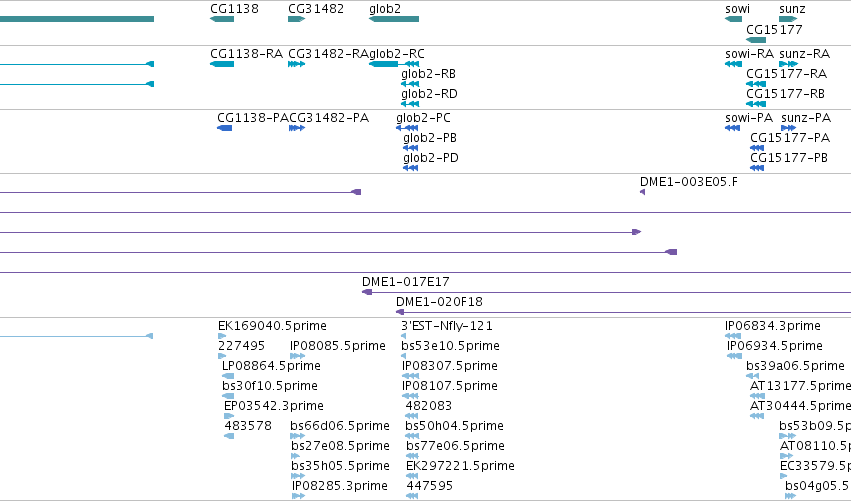
Task: Select EST AT13177.5prime
Action: (x=757, y=396)
